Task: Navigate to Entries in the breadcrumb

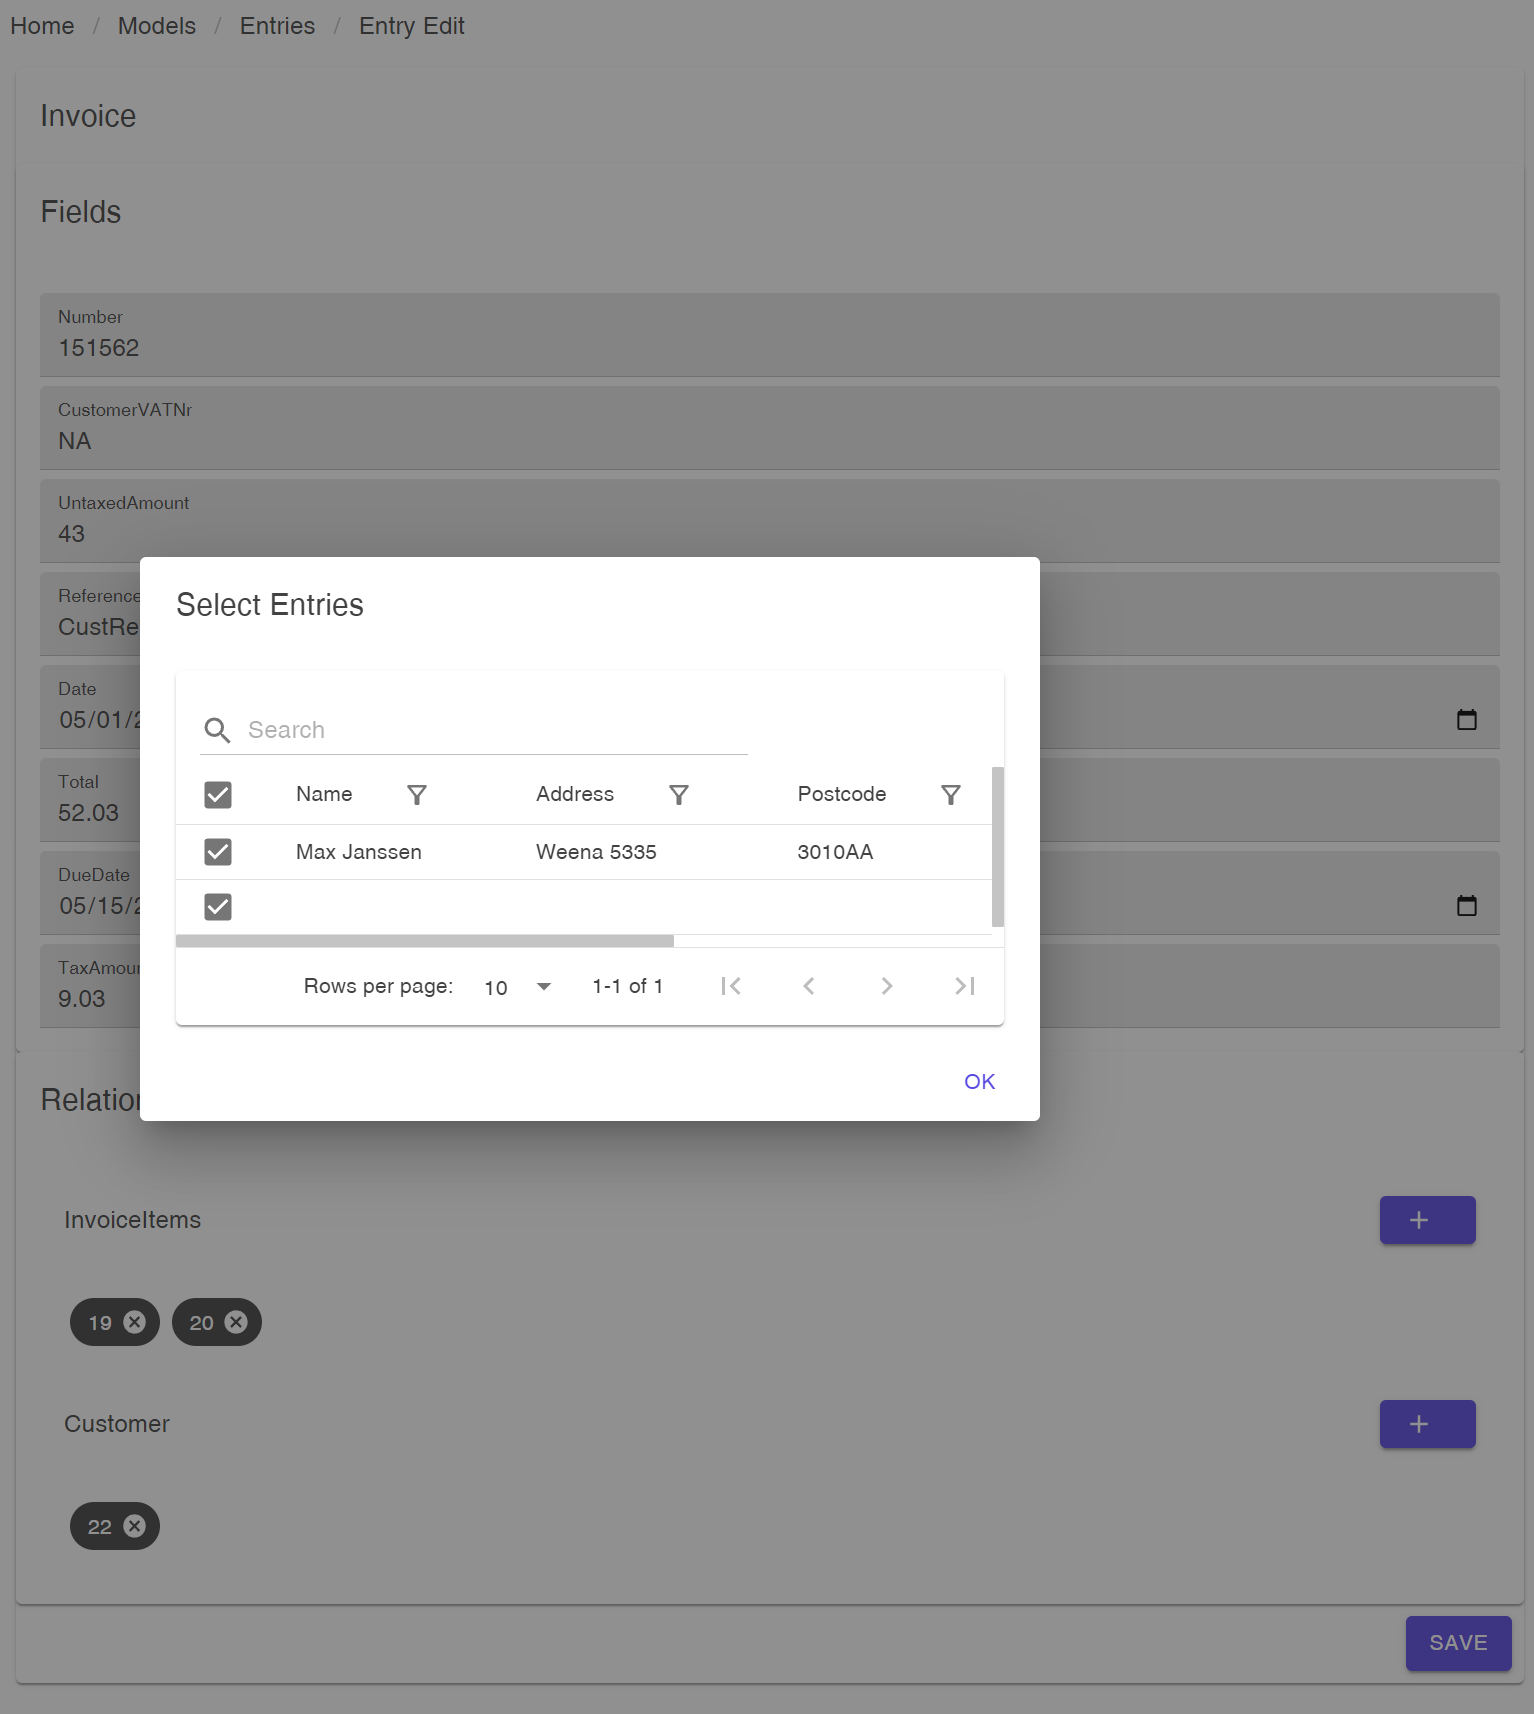Action: point(277,26)
